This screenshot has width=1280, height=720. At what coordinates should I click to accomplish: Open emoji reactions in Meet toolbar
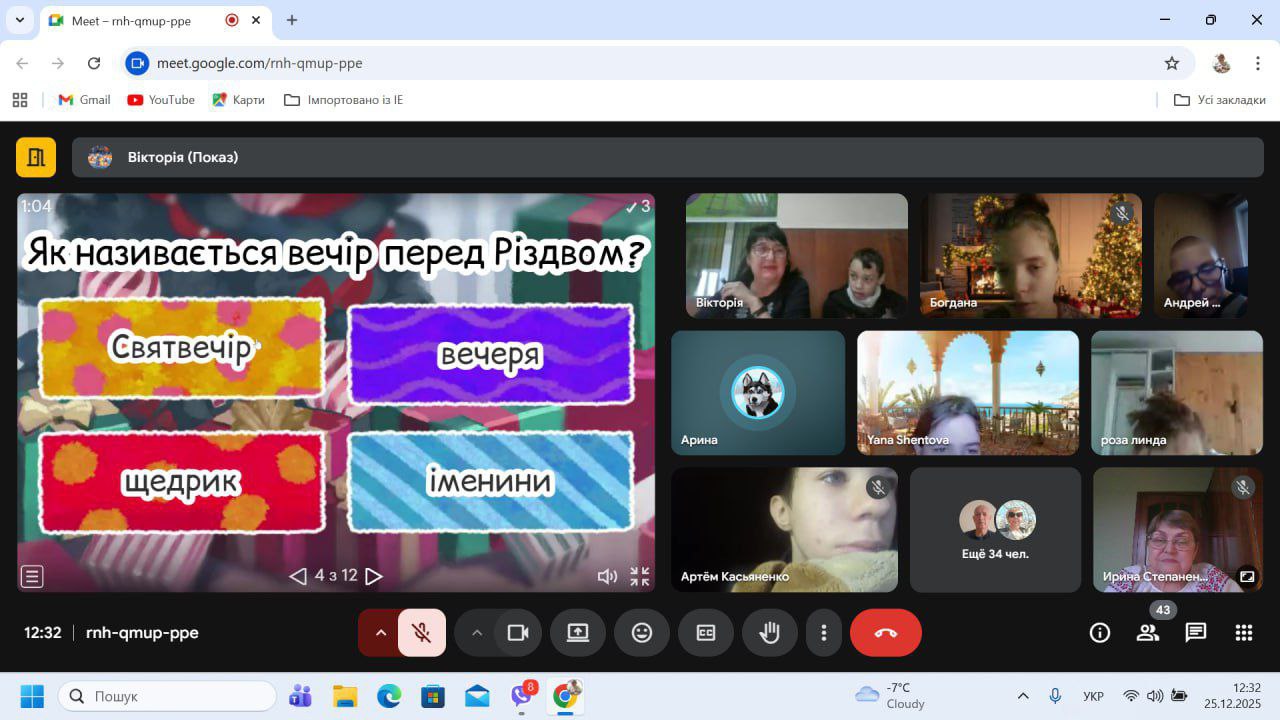click(642, 633)
